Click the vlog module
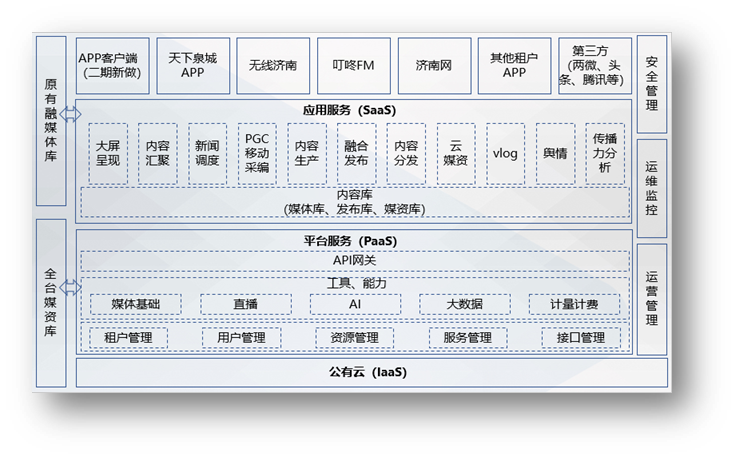 tap(506, 153)
